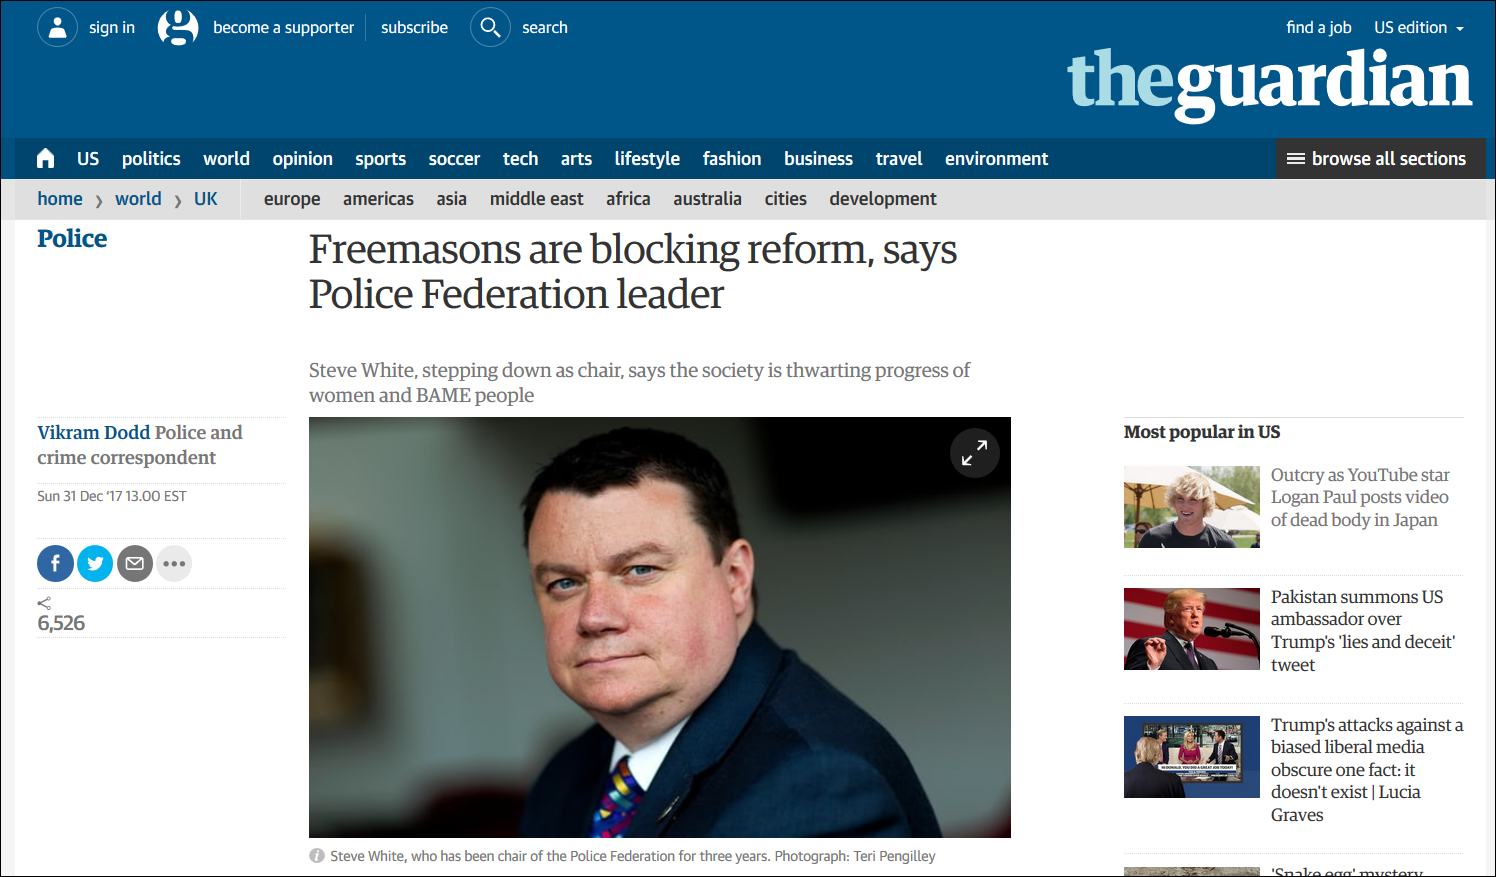
Task: Open the US edition dropdown
Action: tap(1419, 27)
